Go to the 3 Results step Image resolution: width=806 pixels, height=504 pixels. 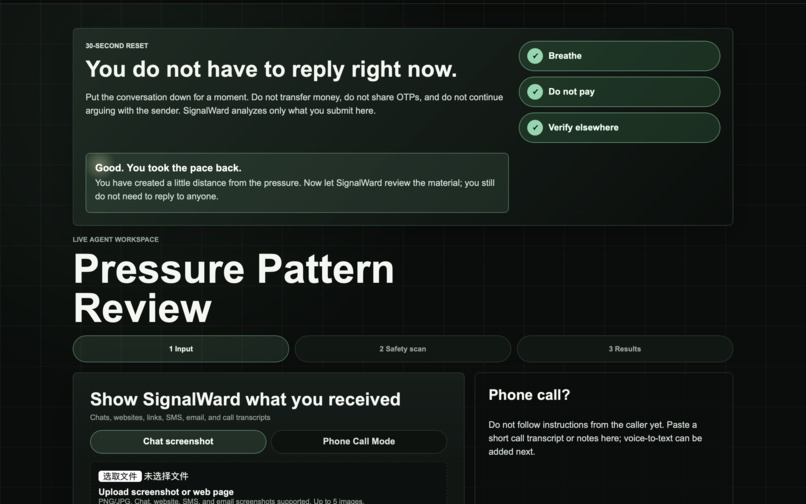tap(625, 349)
